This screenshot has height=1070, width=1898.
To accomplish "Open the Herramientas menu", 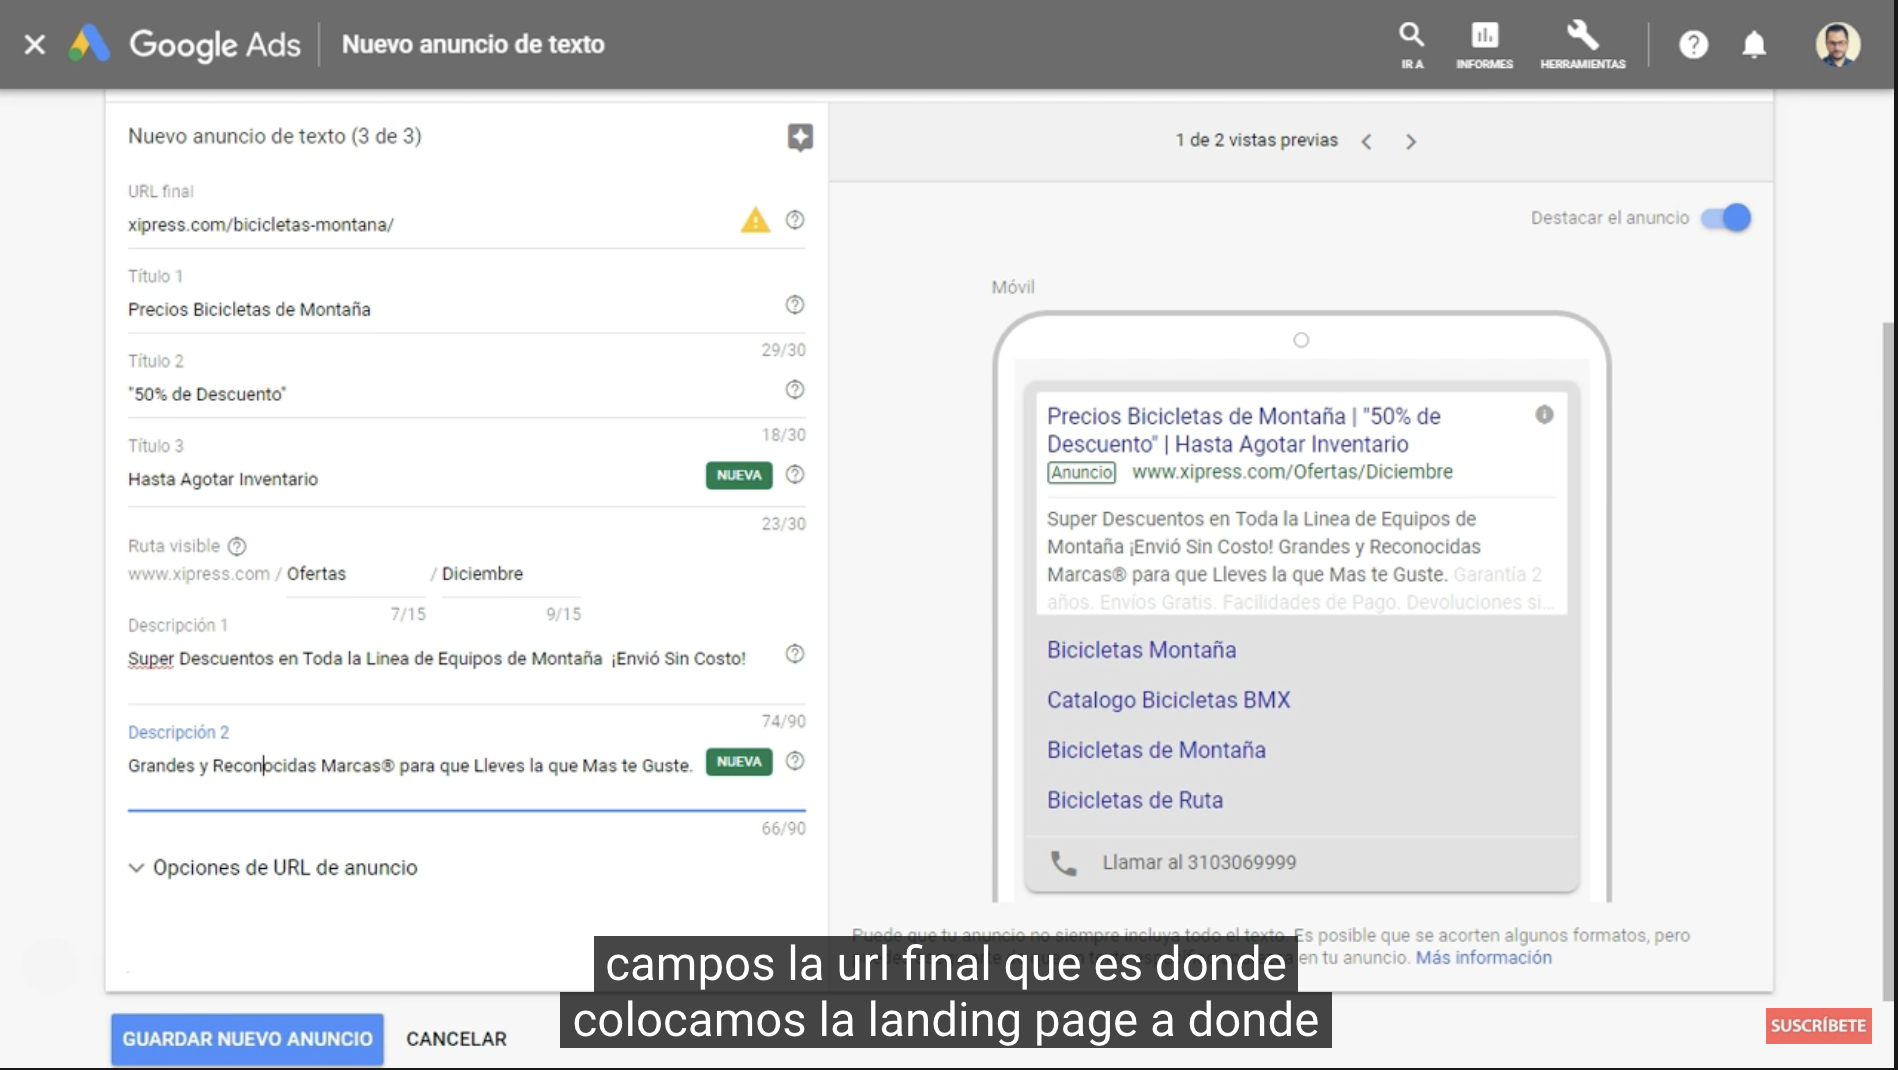I will pos(1581,35).
